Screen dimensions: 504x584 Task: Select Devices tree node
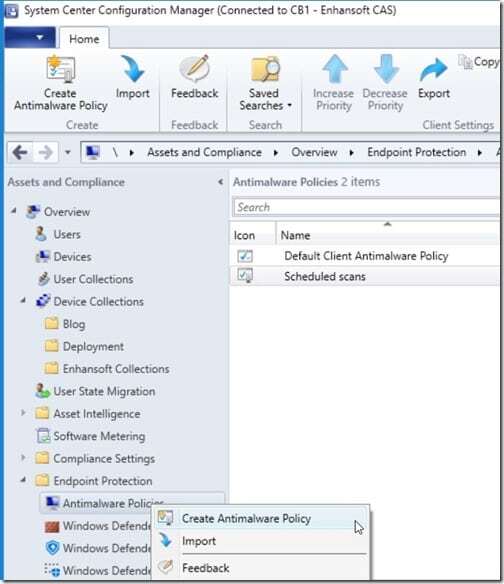(x=72, y=257)
